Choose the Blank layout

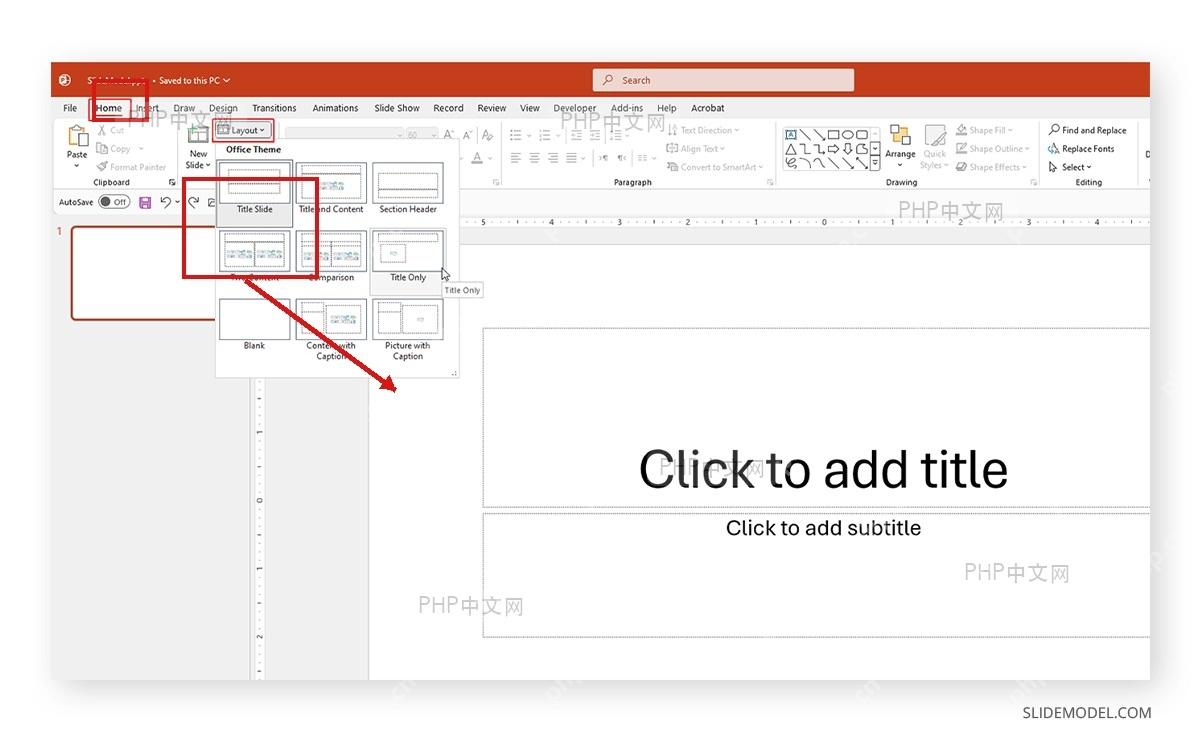(255, 326)
